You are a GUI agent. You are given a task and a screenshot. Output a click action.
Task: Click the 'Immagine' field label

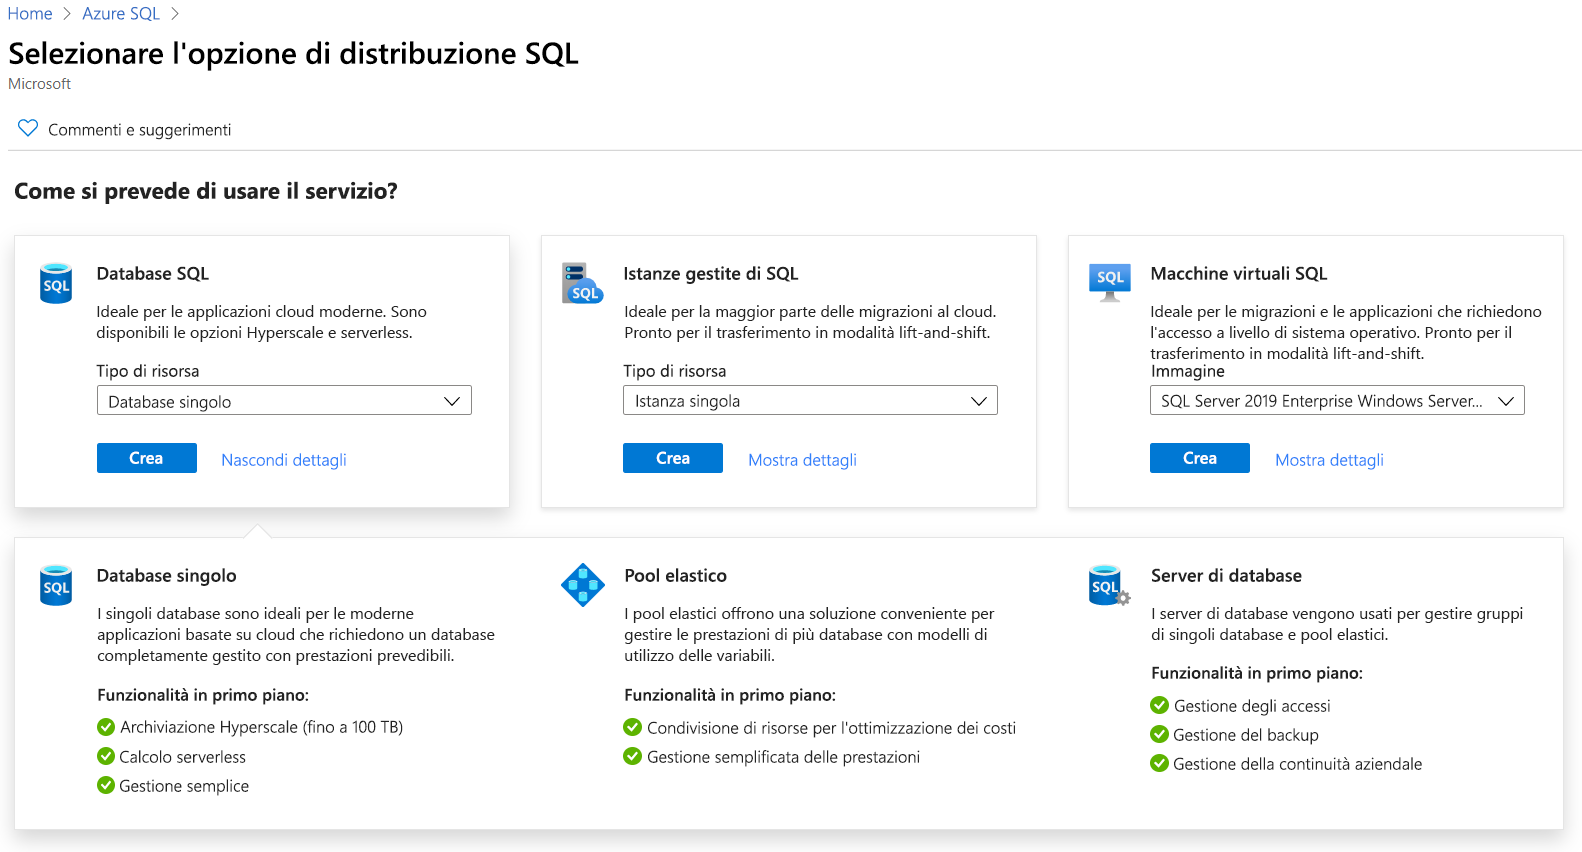tap(1188, 371)
